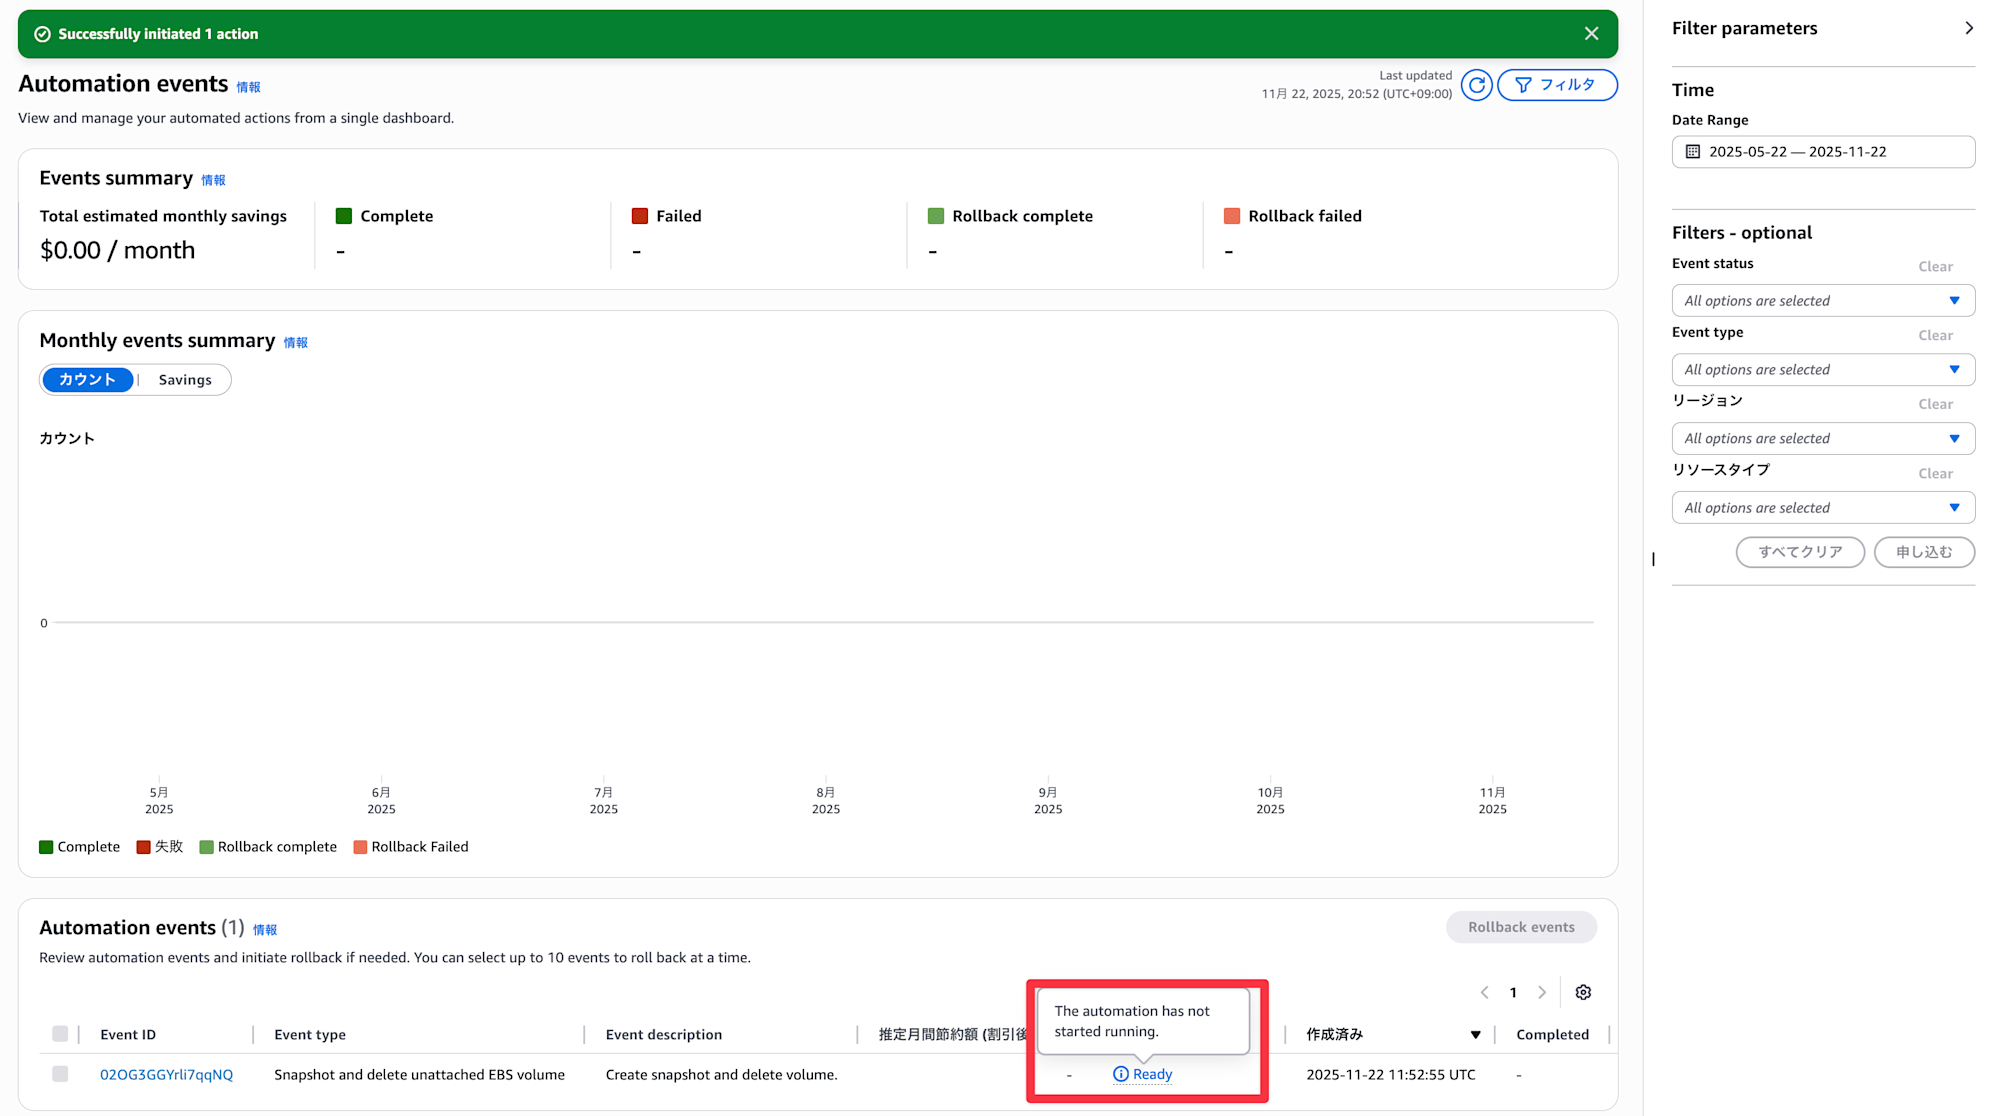
Task: Switch the chart to Savings view
Action: [185, 380]
